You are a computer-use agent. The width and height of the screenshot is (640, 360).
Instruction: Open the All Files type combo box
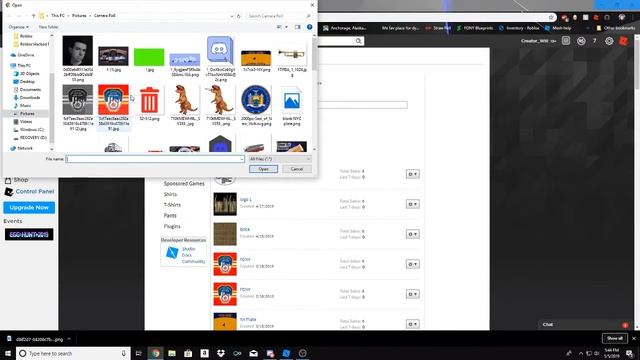tap(280, 159)
